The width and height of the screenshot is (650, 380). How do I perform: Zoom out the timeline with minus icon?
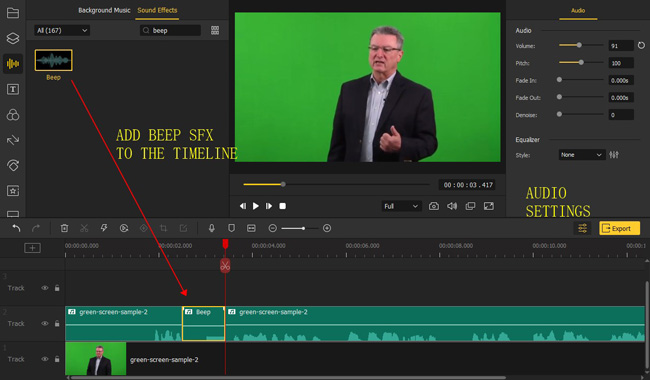272,228
